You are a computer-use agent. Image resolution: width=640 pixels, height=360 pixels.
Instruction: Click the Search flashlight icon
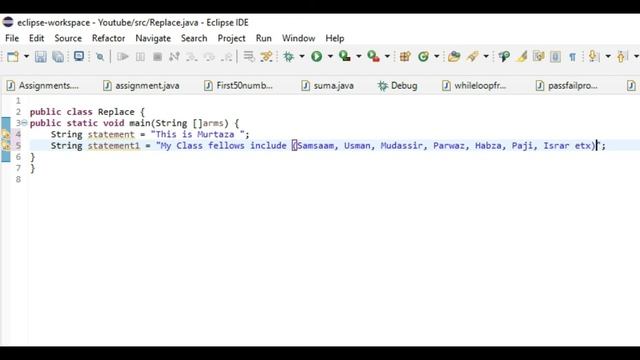click(504, 56)
